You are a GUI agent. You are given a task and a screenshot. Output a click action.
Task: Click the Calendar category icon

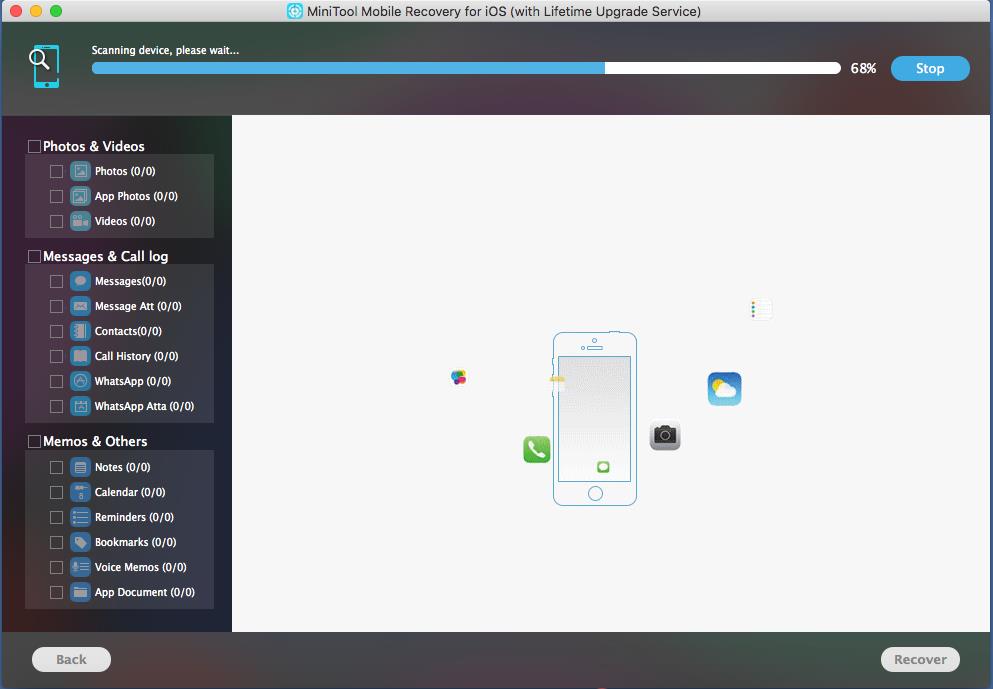(80, 492)
